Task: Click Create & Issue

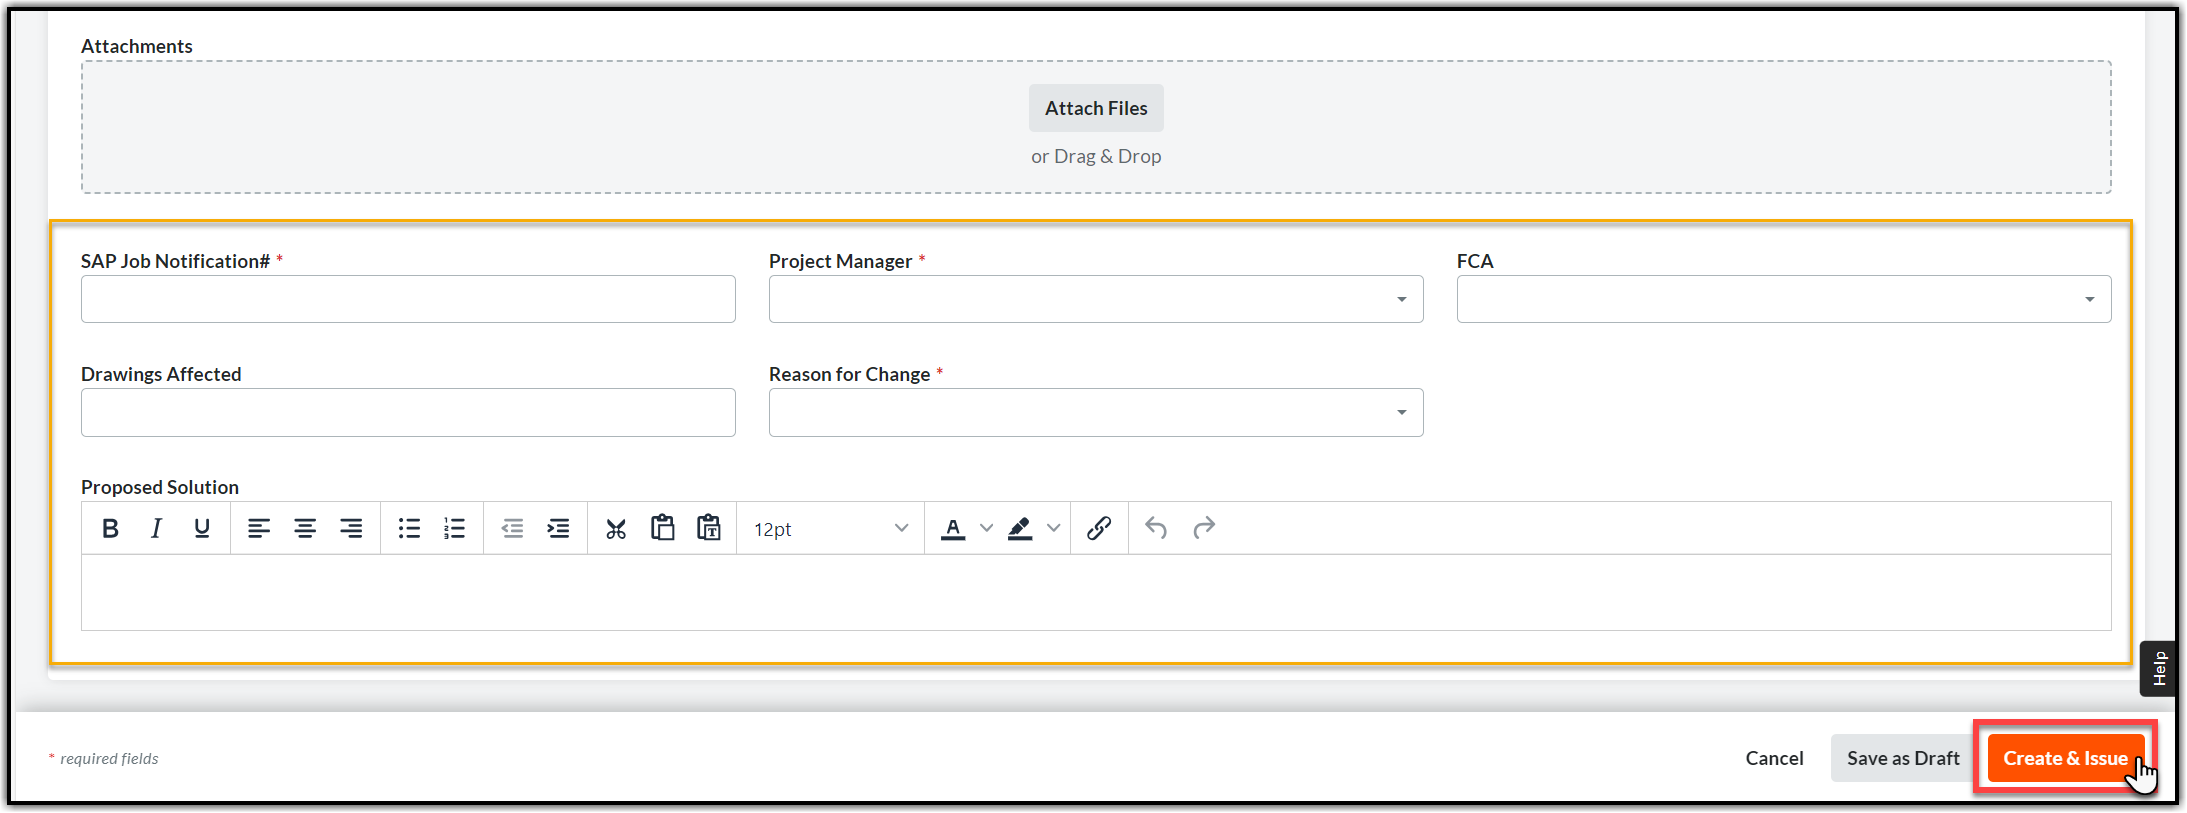Action: (x=2065, y=758)
